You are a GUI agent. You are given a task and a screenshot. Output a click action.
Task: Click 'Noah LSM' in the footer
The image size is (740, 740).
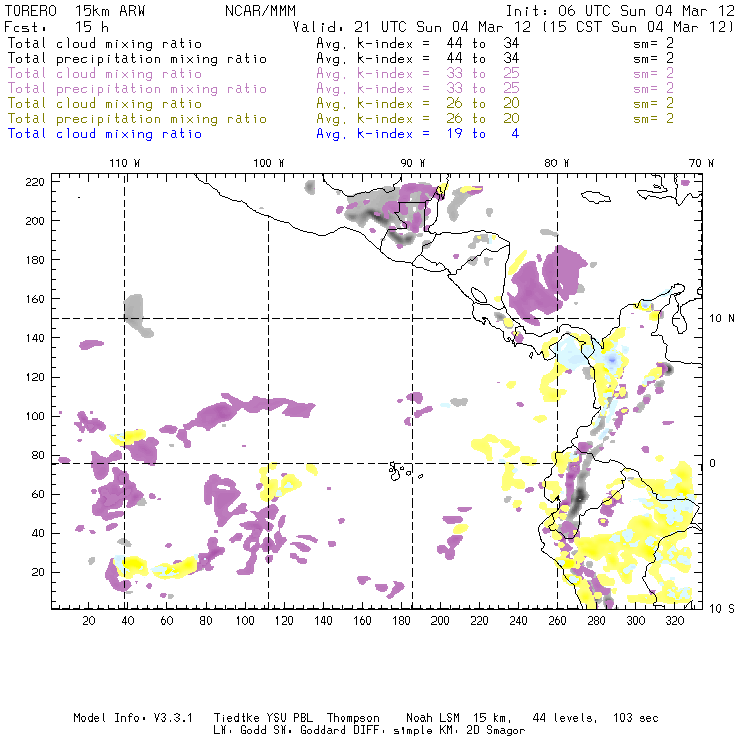point(433,718)
